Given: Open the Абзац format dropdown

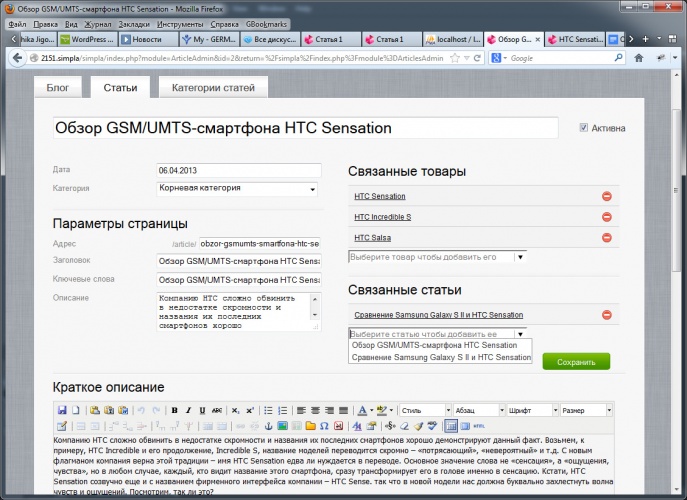Looking at the screenshot, I should [x=479, y=411].
